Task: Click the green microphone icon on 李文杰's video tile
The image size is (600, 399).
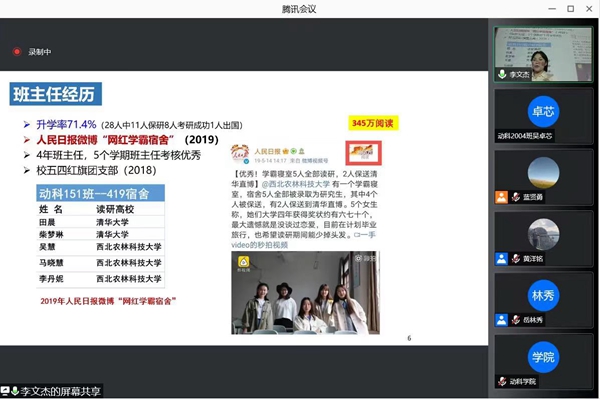Action: coord(502,74)
